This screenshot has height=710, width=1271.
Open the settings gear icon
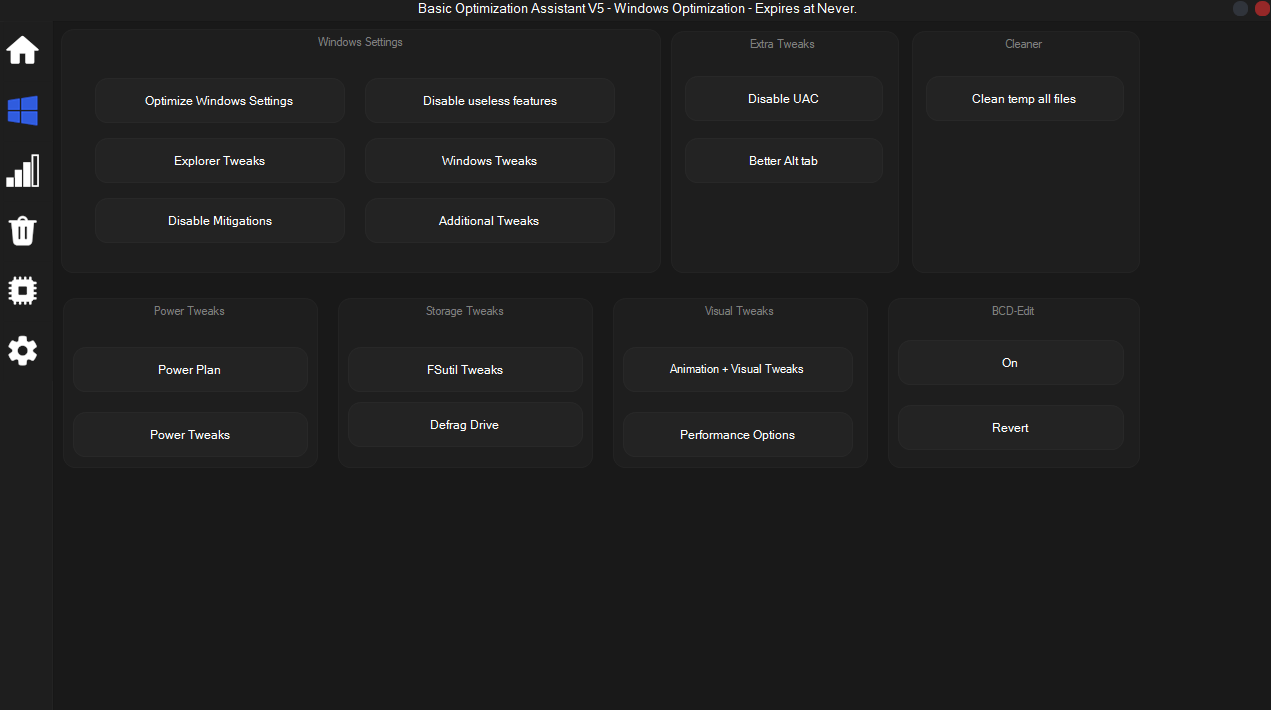22,351
